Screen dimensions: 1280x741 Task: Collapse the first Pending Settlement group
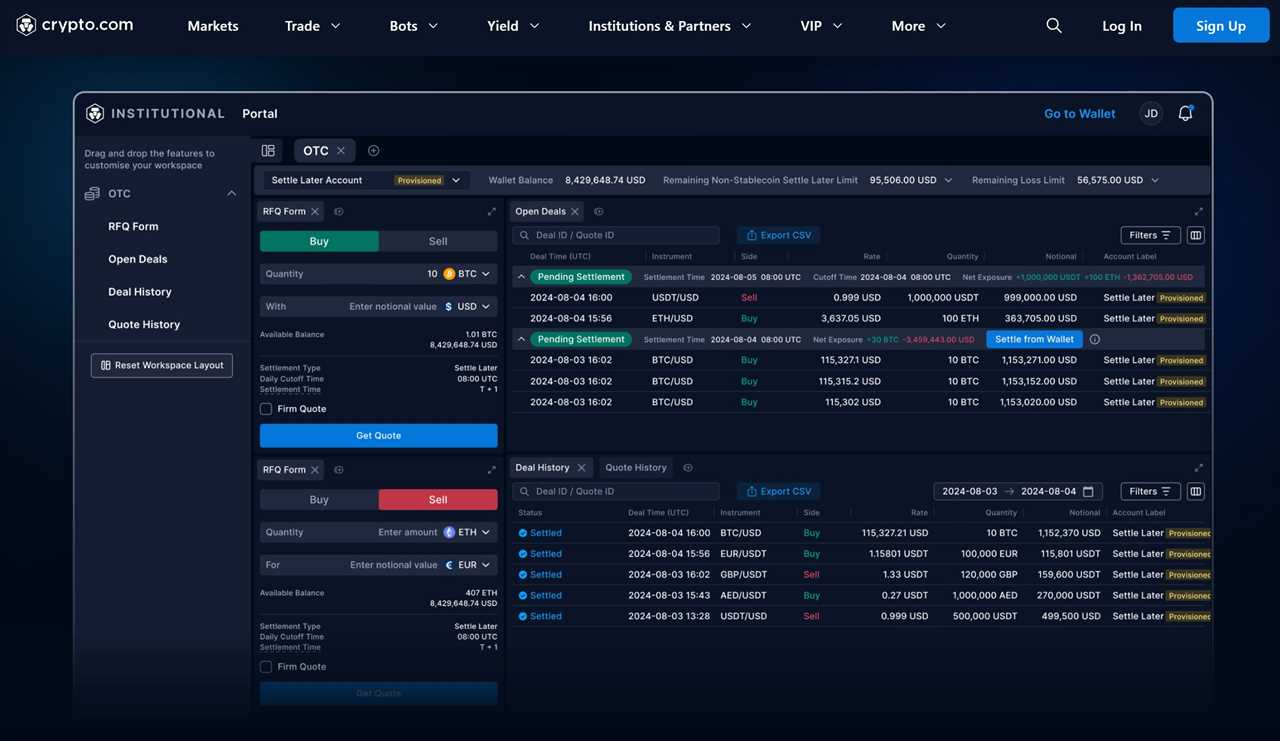[520, 275]
